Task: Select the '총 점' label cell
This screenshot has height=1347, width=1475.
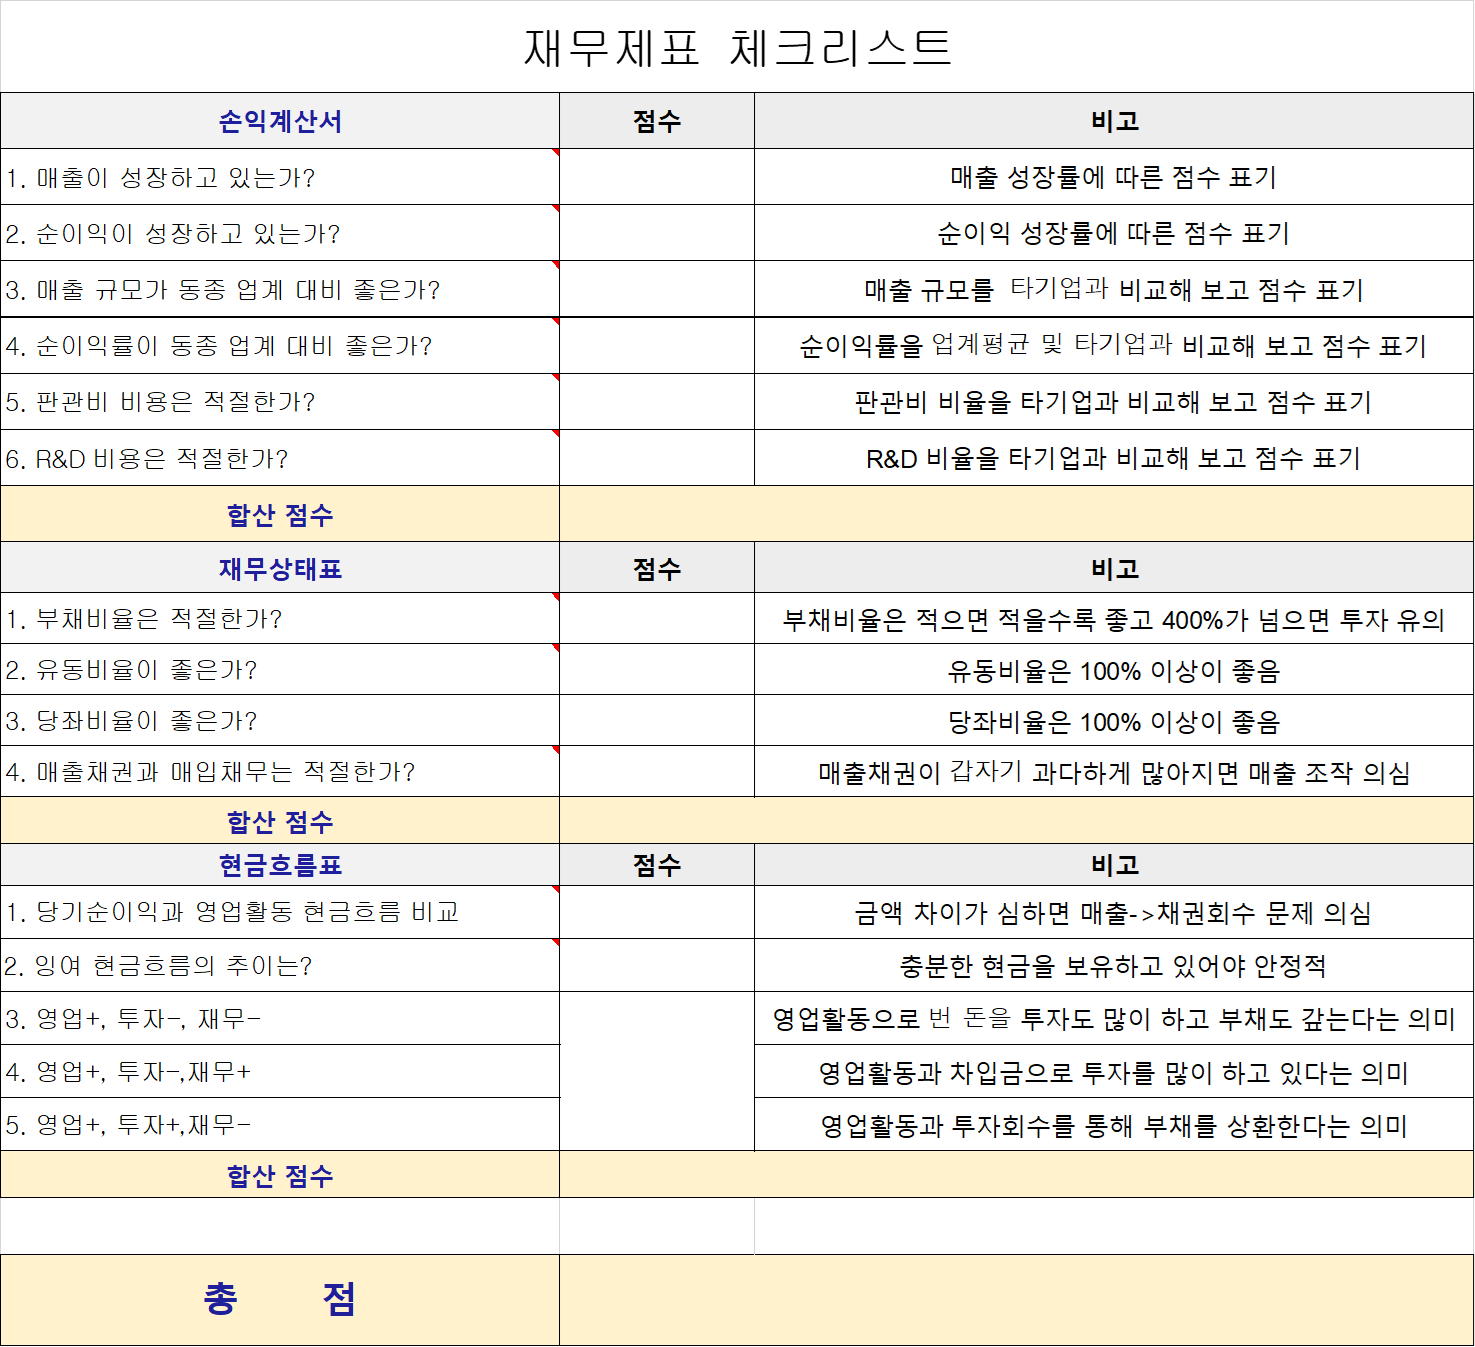Action: click(280, 1300)
